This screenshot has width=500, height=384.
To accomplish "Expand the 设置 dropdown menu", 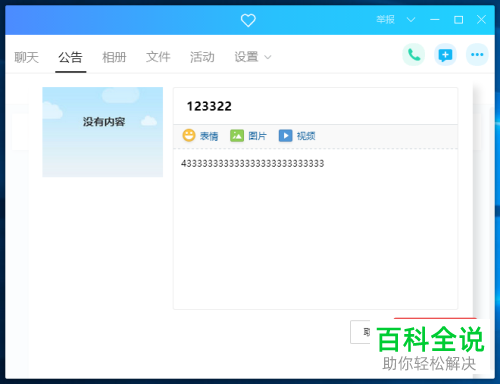I will 253,57.
